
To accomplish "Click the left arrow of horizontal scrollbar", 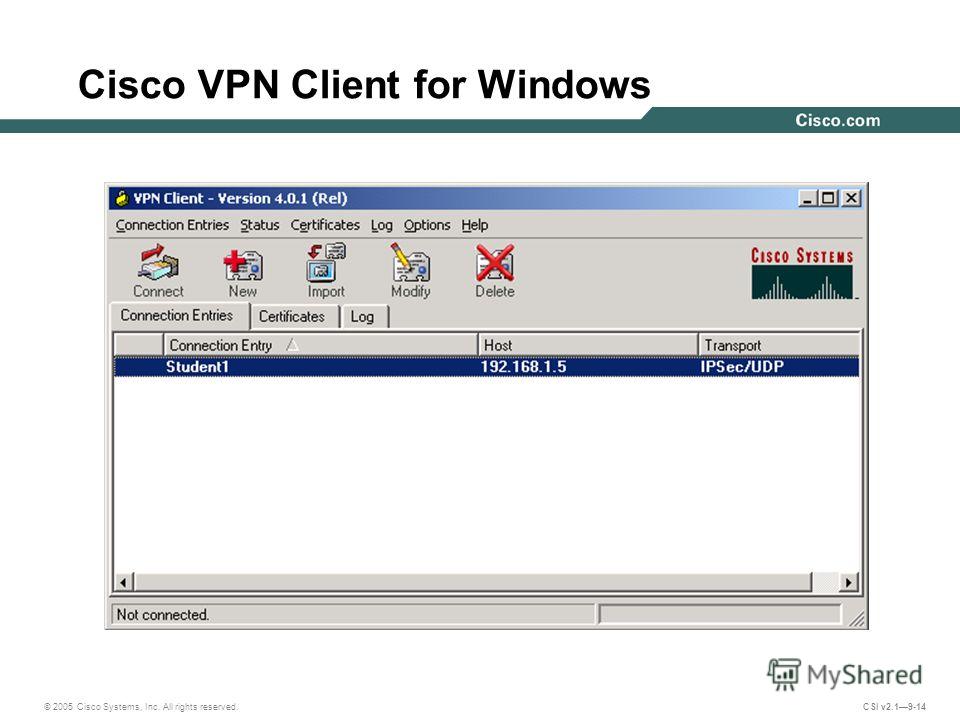I will (x=124, y=582).
